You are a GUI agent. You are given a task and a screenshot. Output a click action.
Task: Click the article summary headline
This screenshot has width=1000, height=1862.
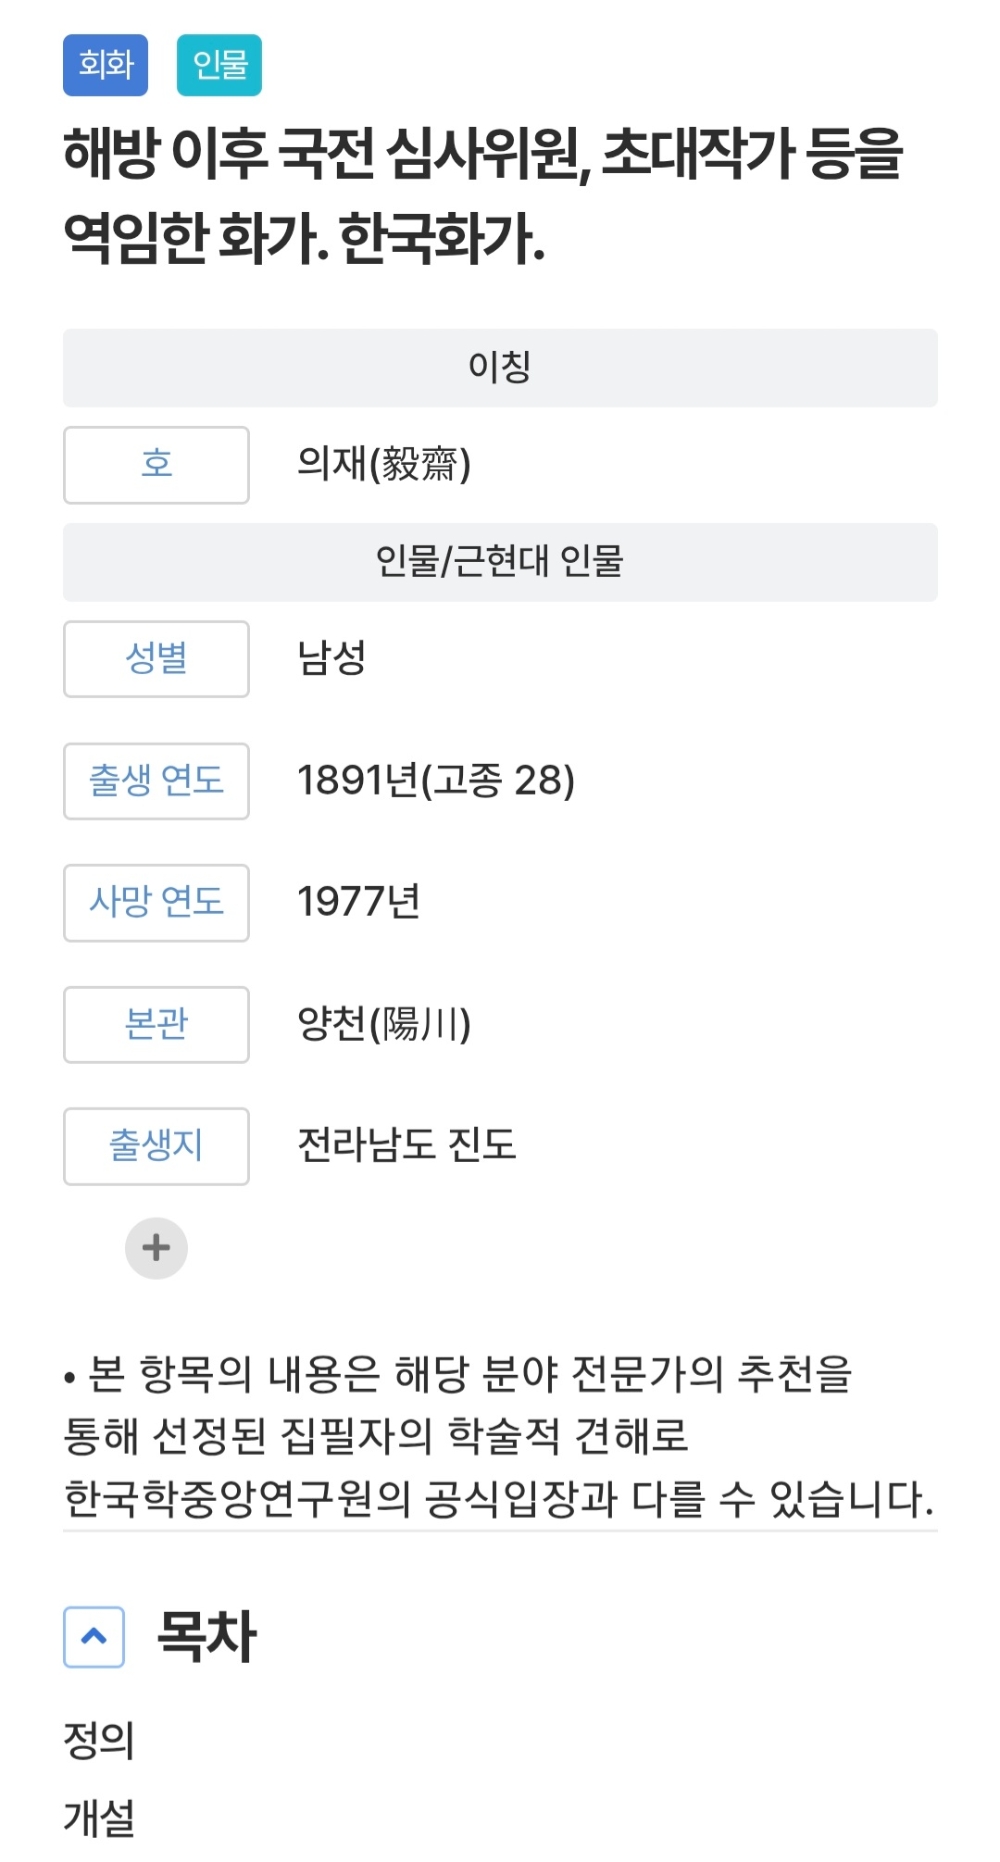(483, 196)
